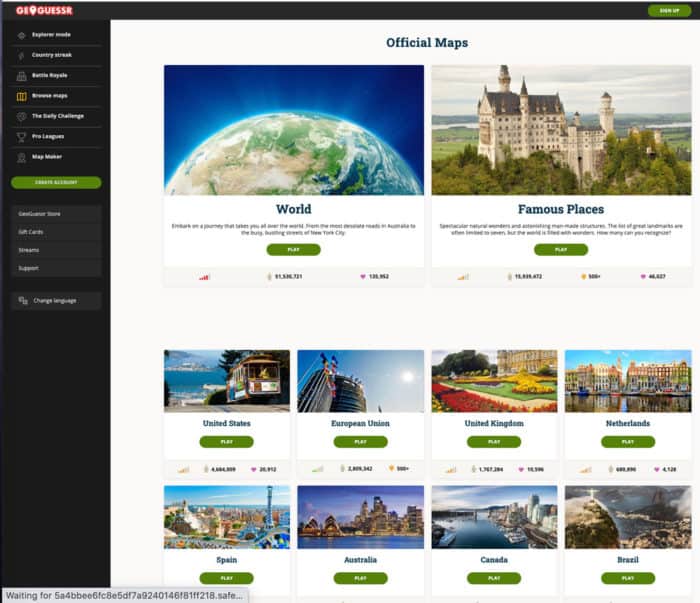
Task: Click World map player count icon
Action: [x=269, y=277]
